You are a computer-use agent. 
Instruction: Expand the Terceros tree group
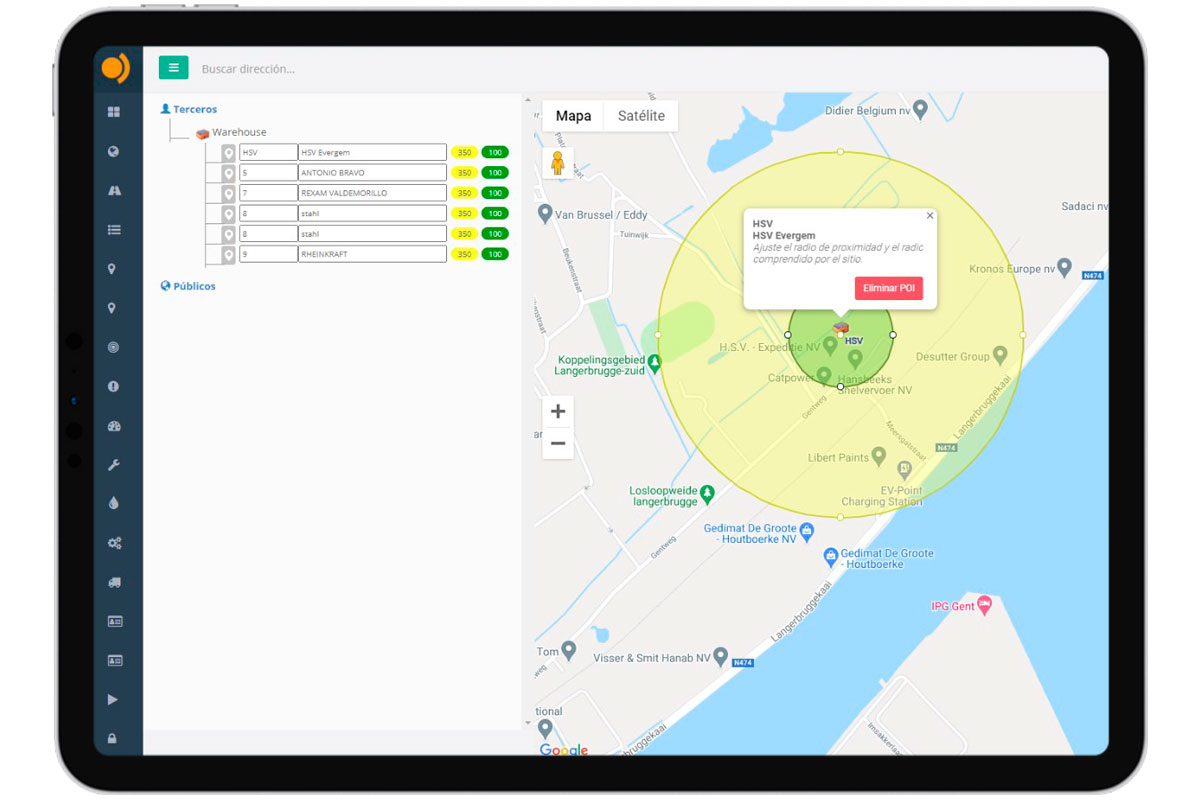point(194,109)
